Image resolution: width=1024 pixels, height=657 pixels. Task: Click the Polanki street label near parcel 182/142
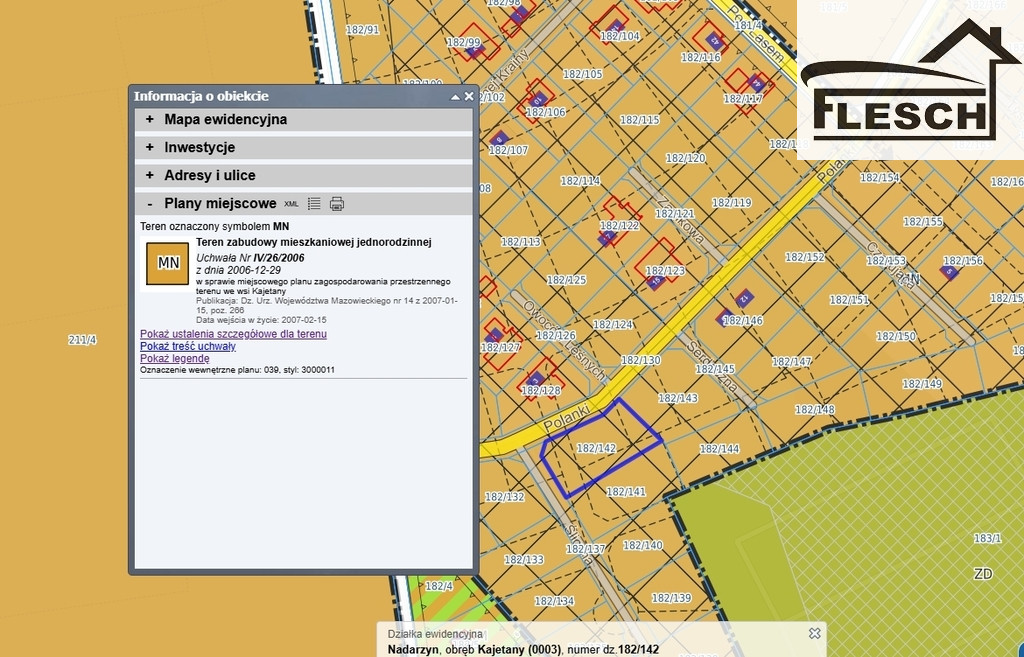(566, 418)
